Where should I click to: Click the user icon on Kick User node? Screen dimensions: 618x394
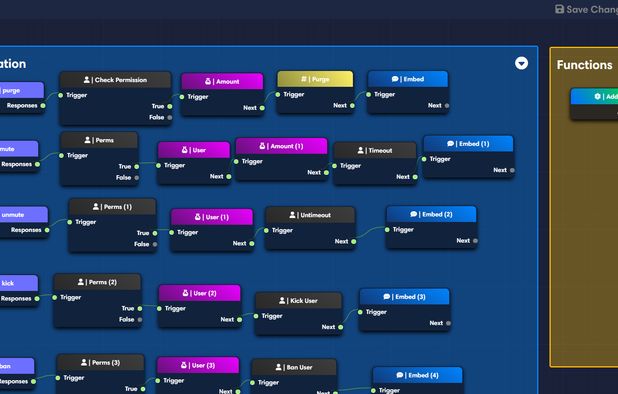pos(282,301)
